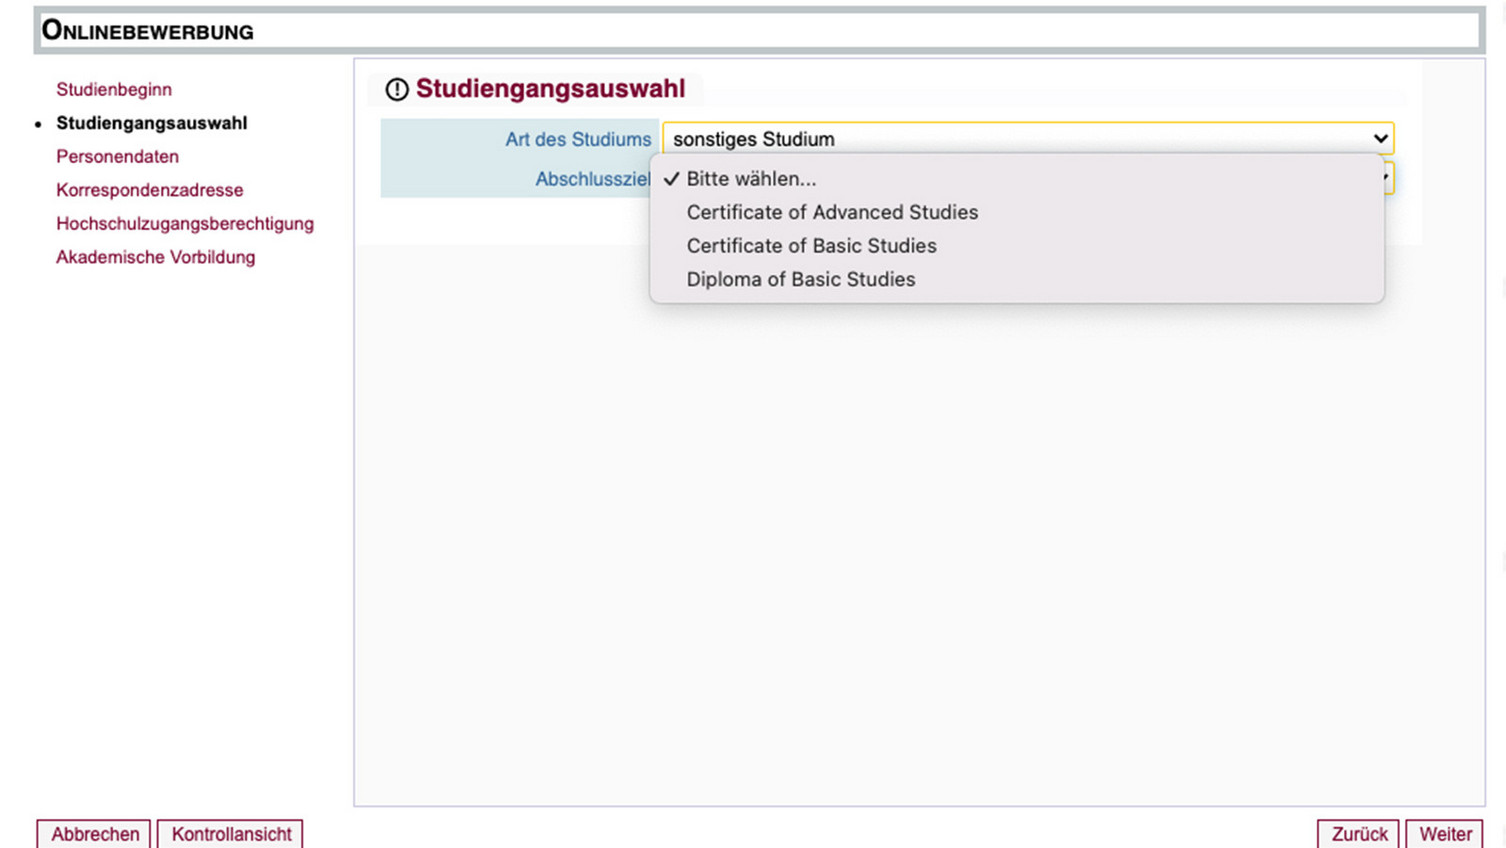Open the Akademische Vorbildung section
1506x848 pixels.
[x=155, y=257]
